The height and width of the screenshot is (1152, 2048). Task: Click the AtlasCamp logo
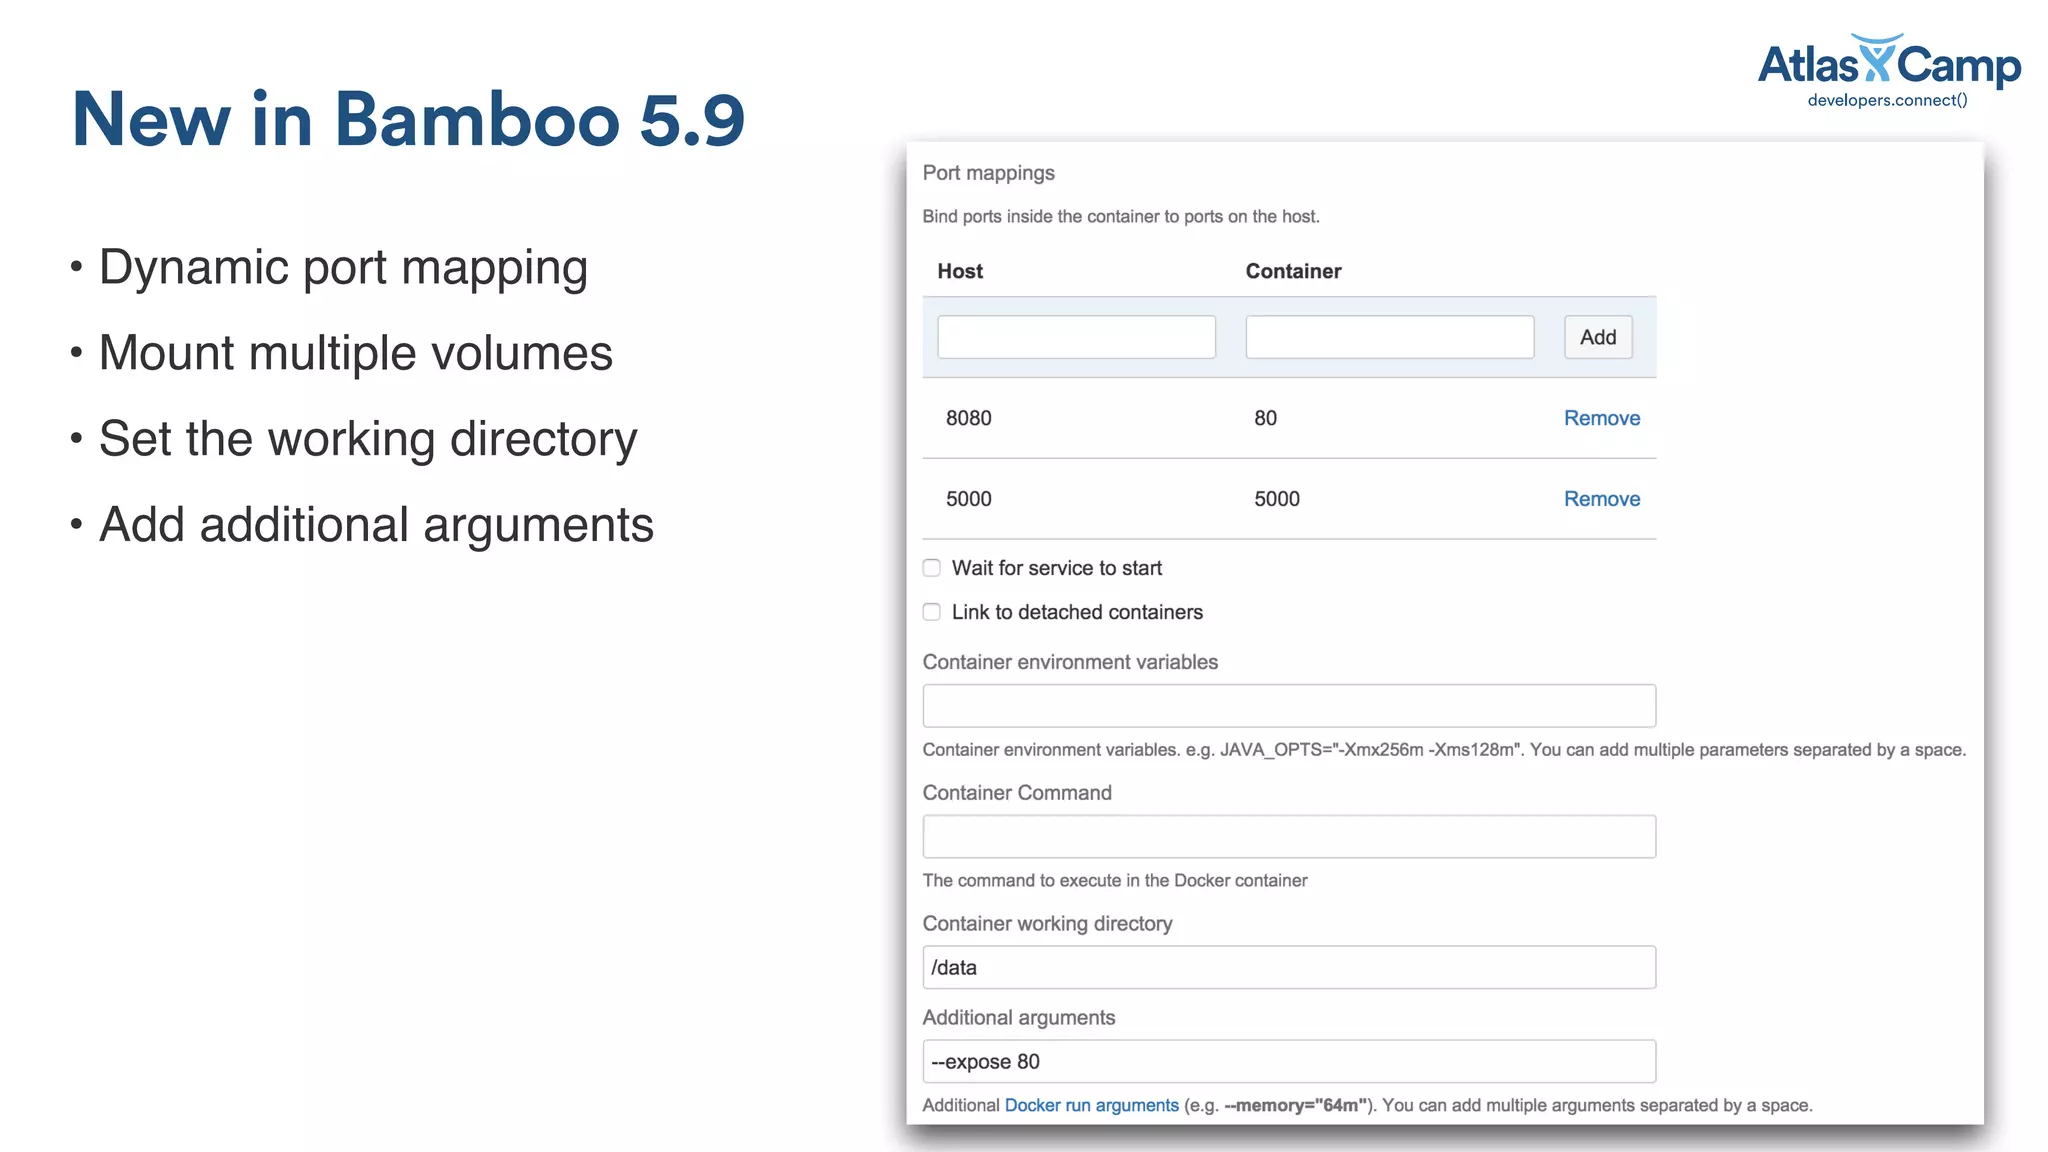coord(1889,70)
